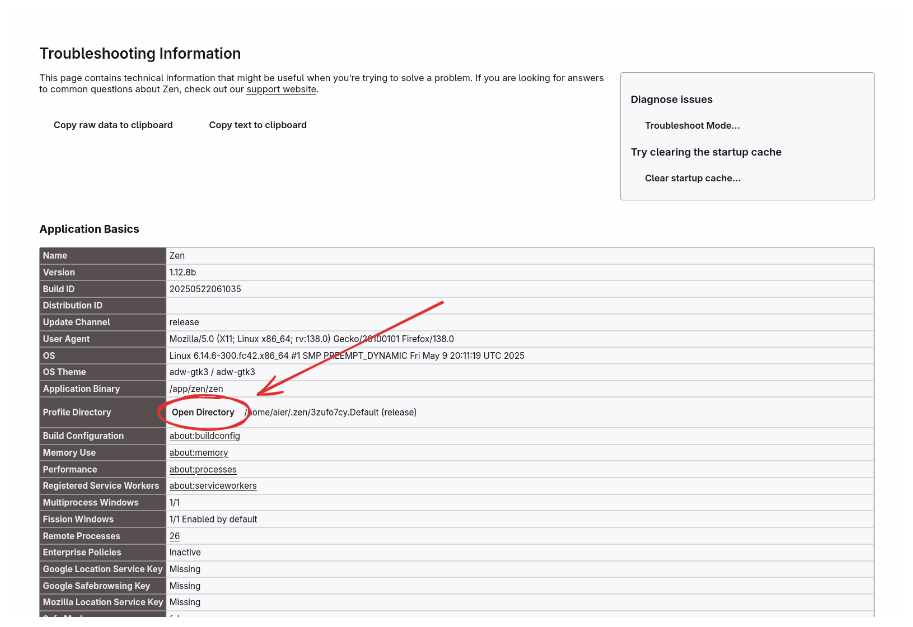Image resolution: width=913 pixels, height=627 pixels.
Task: Open the about:buildconfig link
Action: tap(204, 436)
